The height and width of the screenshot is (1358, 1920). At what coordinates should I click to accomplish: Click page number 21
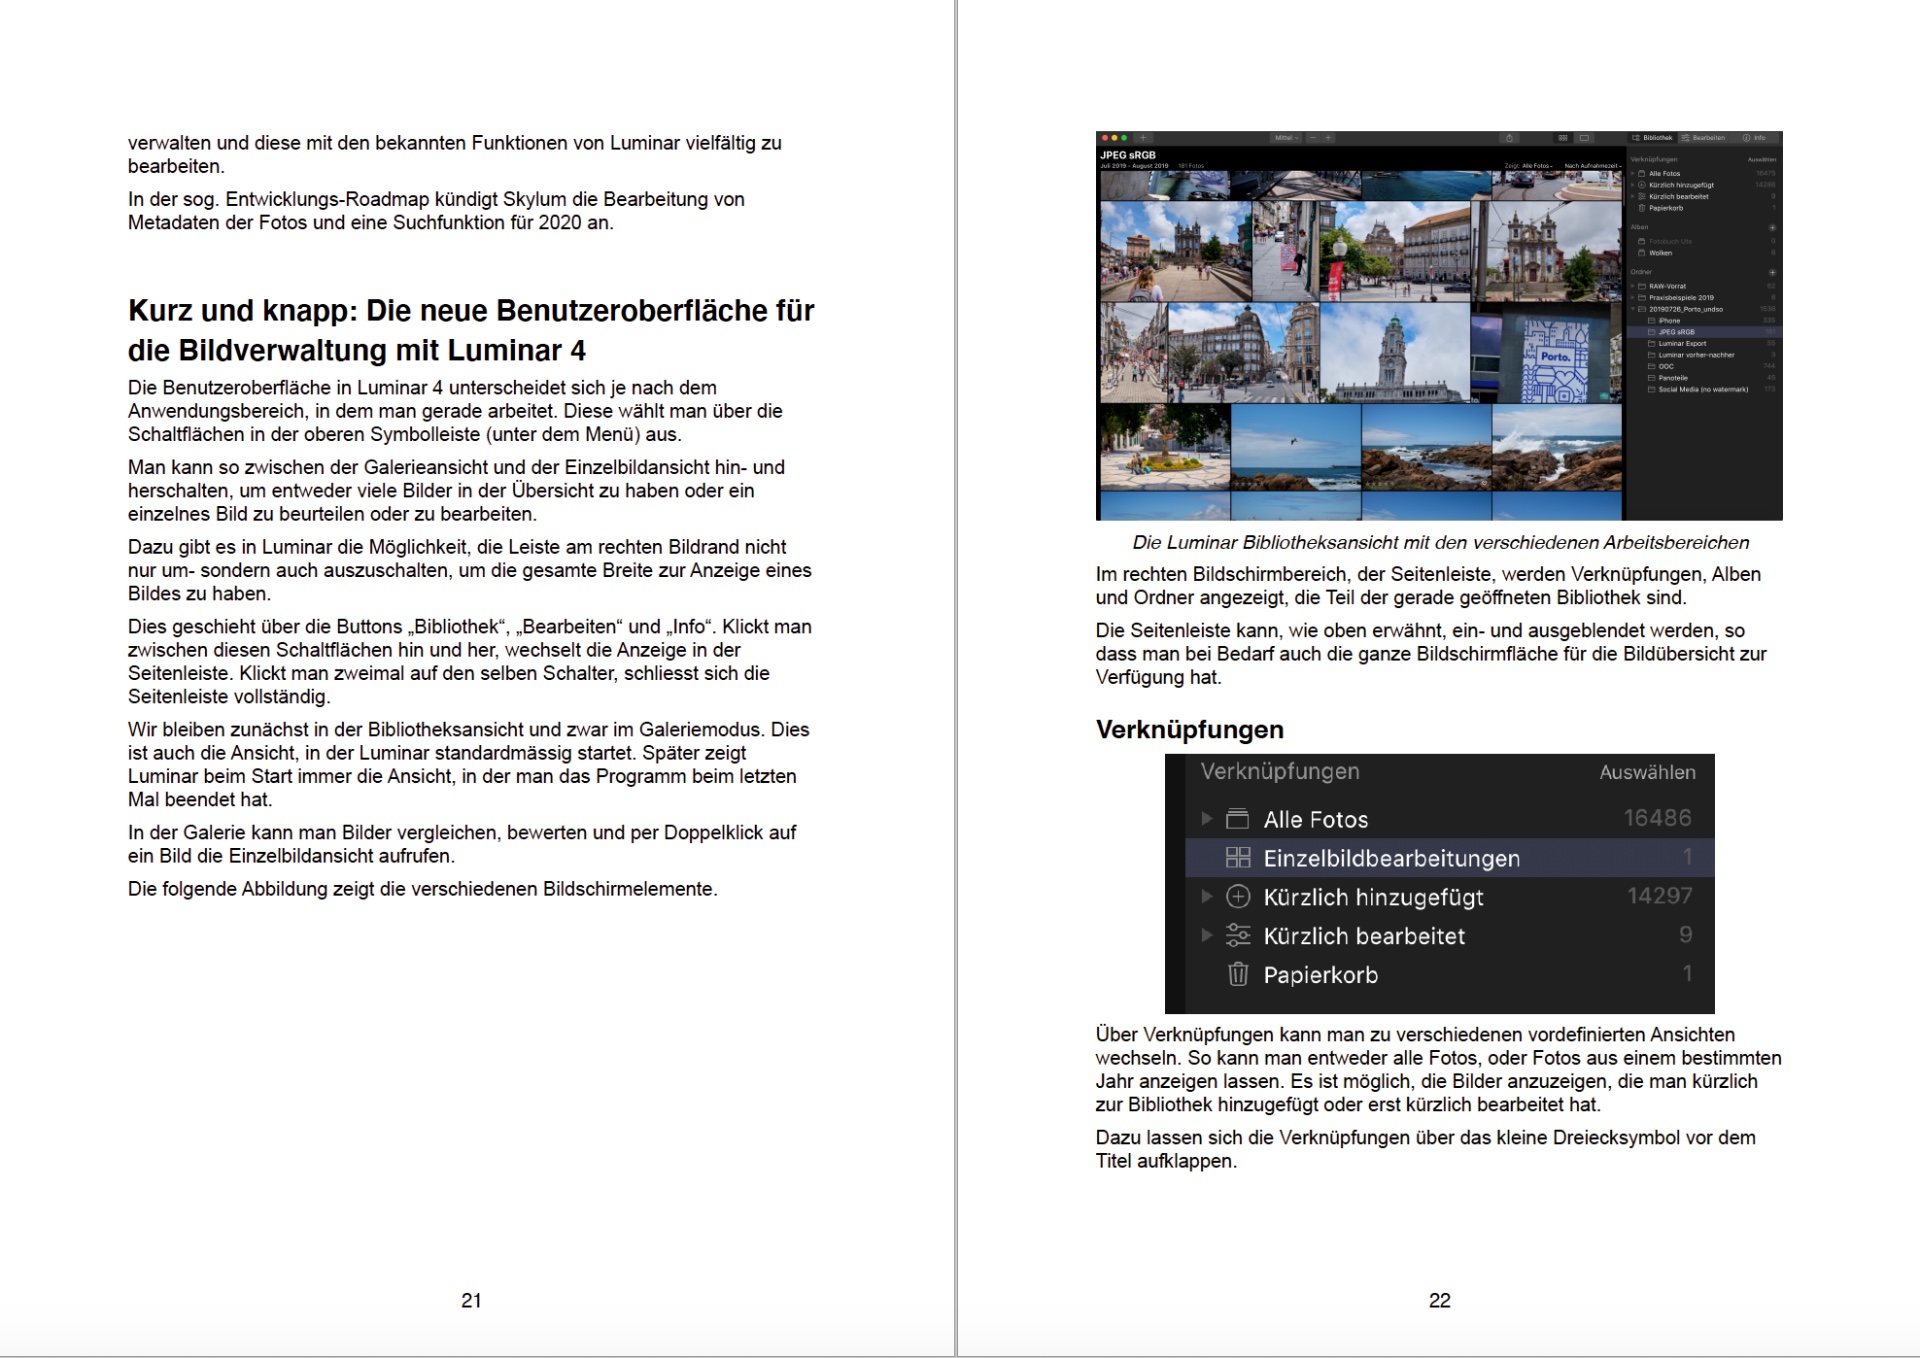tap(471, 1300)
